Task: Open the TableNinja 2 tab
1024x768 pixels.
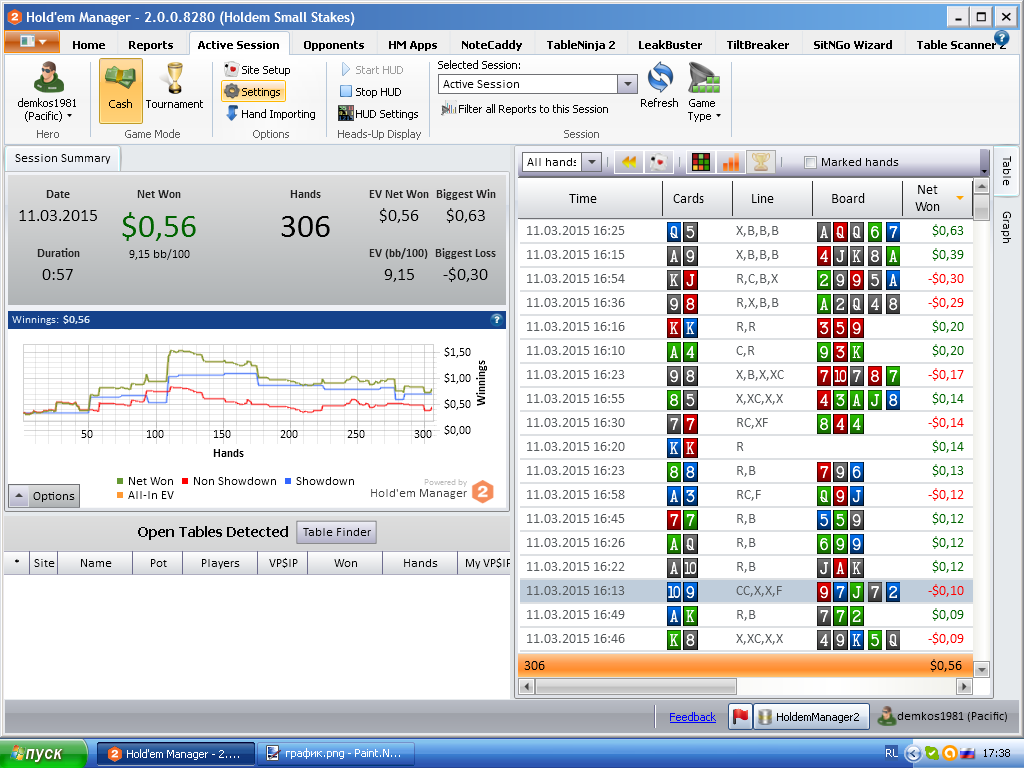Action: 581,45
